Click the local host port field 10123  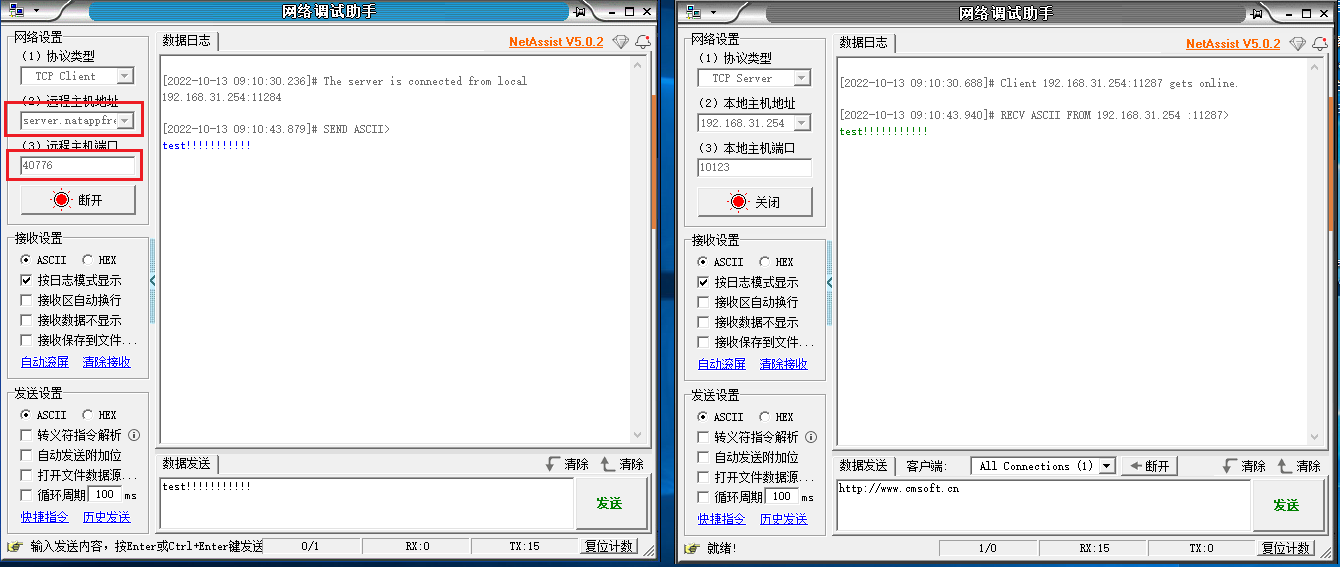[755, 168]
